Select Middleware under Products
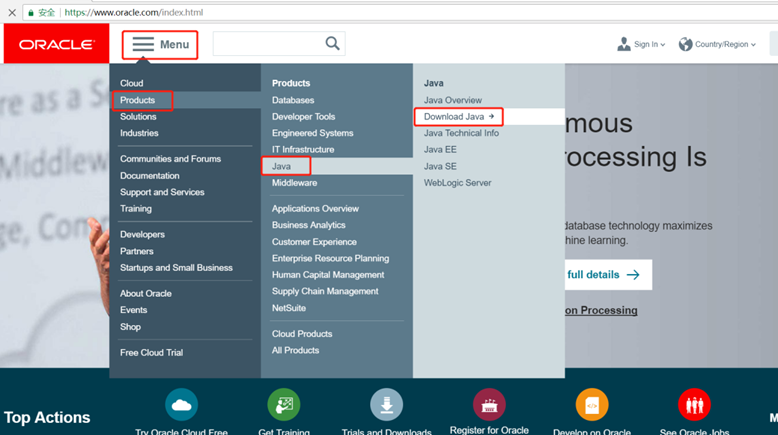The image size is (778, 435). click(294, 183)
